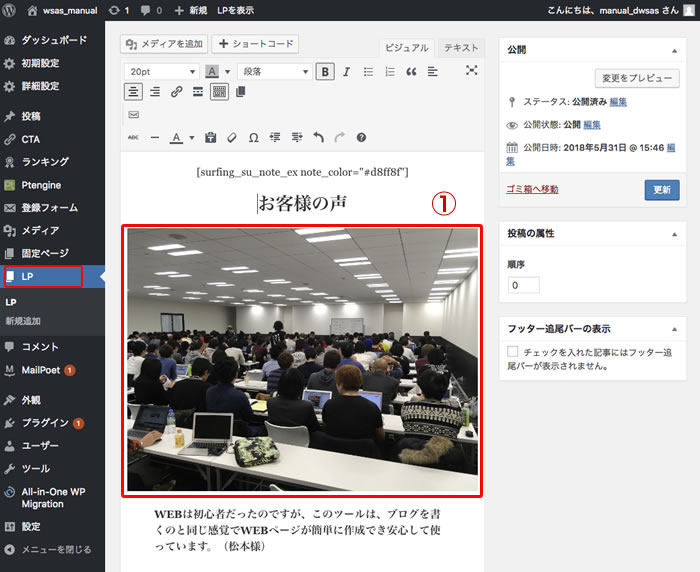Toggle bold formatting in editor toolbar
This screenshot has height=572, width=700.
pyautogui.click(x=325, y=71)
